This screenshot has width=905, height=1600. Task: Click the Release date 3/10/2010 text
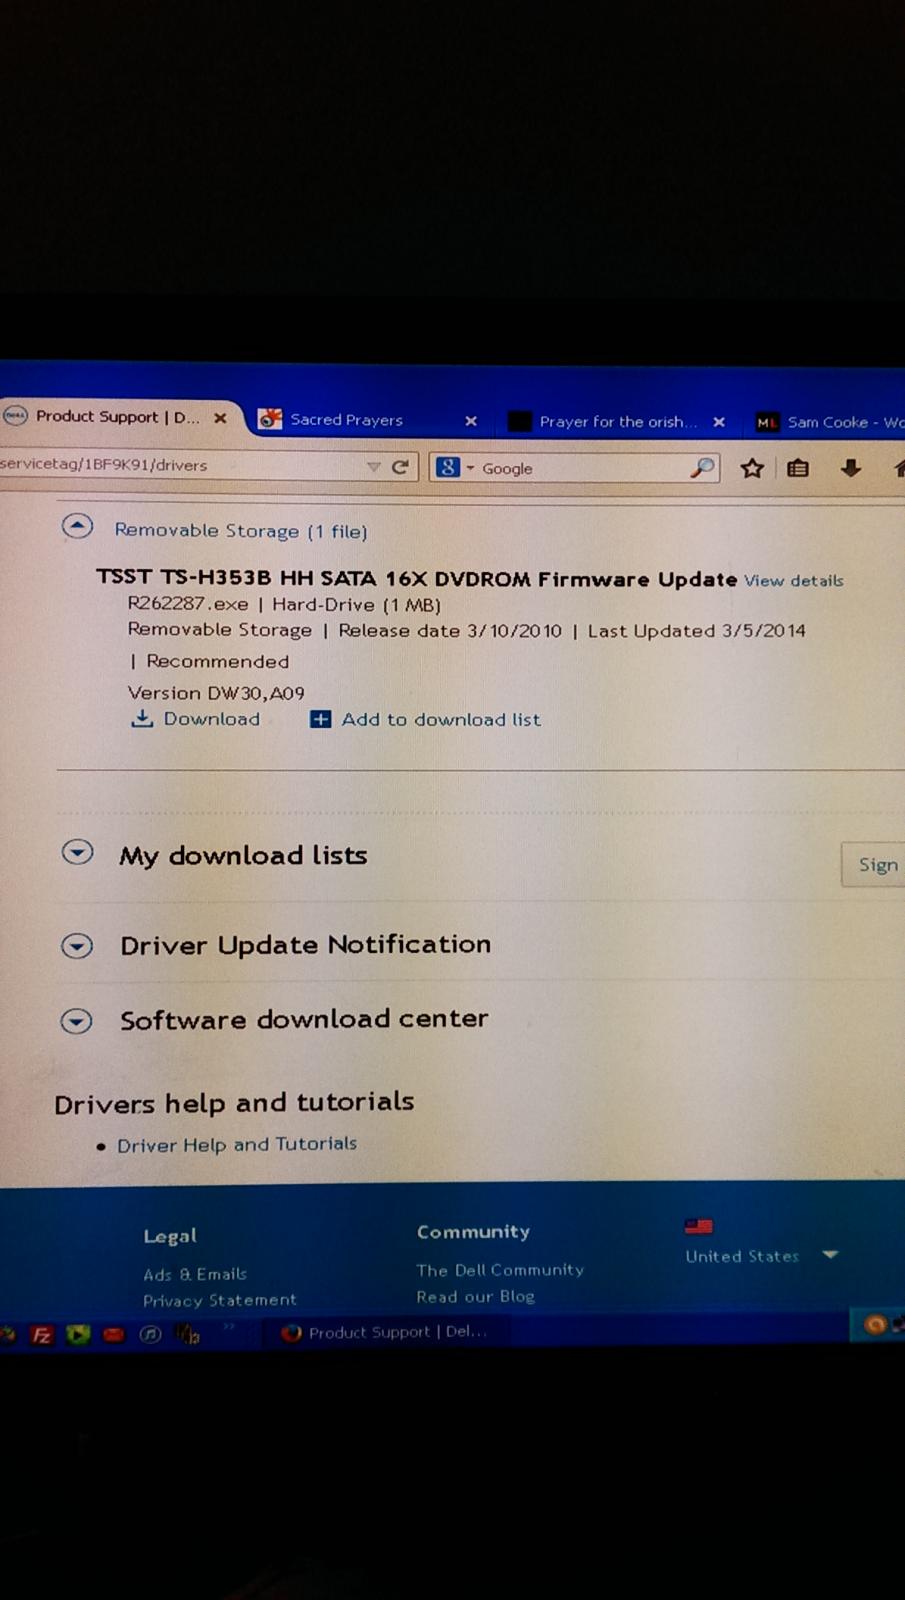click(x=450, y=630)
